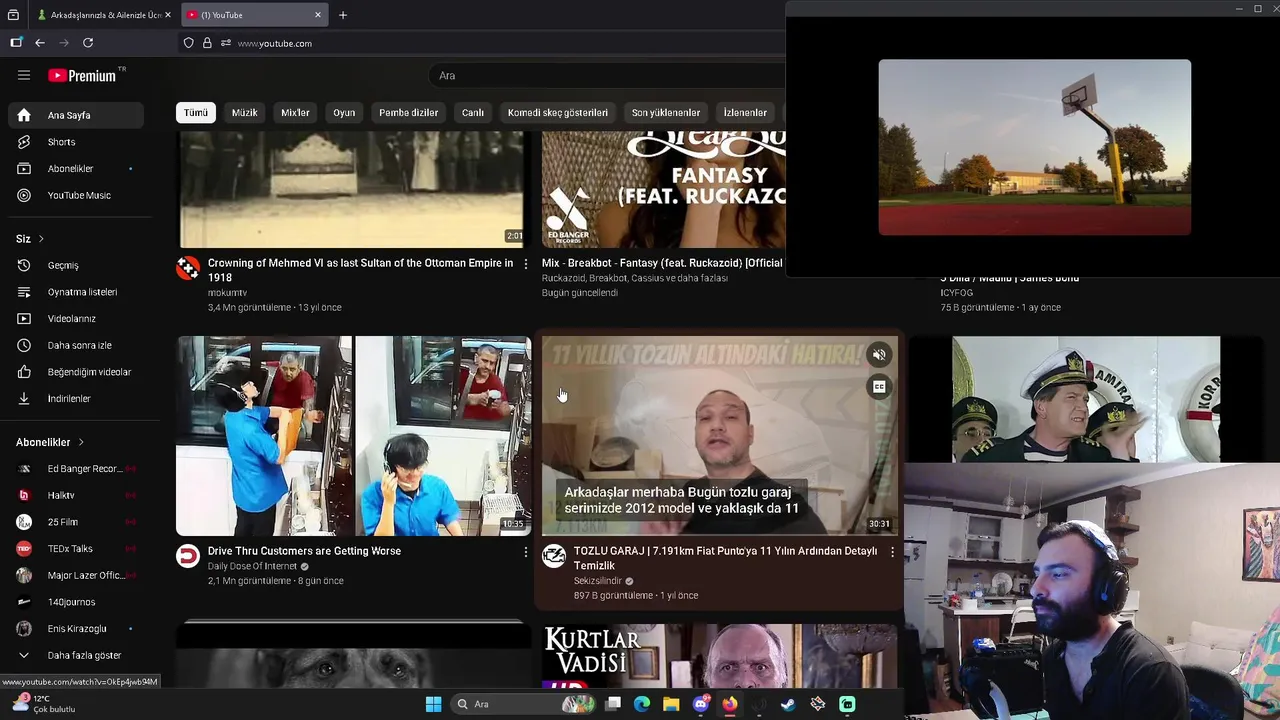Expand the Siz section chevron
This screenshot has height=720, width=1280.
[41, 239]
